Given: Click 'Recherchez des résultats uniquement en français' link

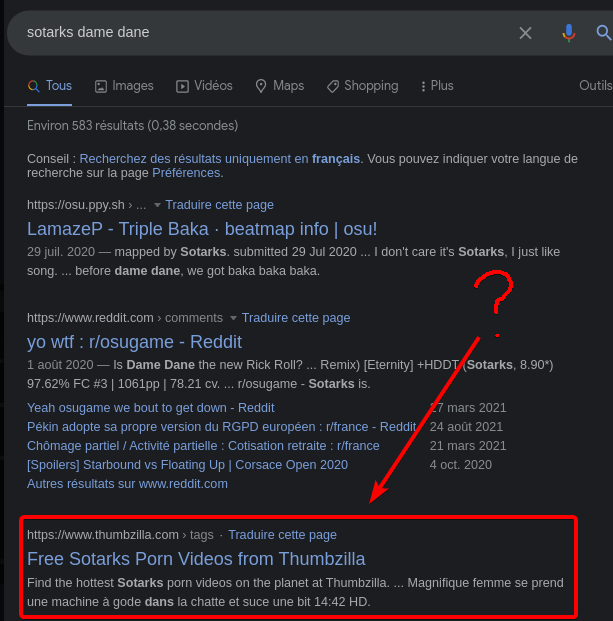Looking at the screenshot, I should point(220,159).
